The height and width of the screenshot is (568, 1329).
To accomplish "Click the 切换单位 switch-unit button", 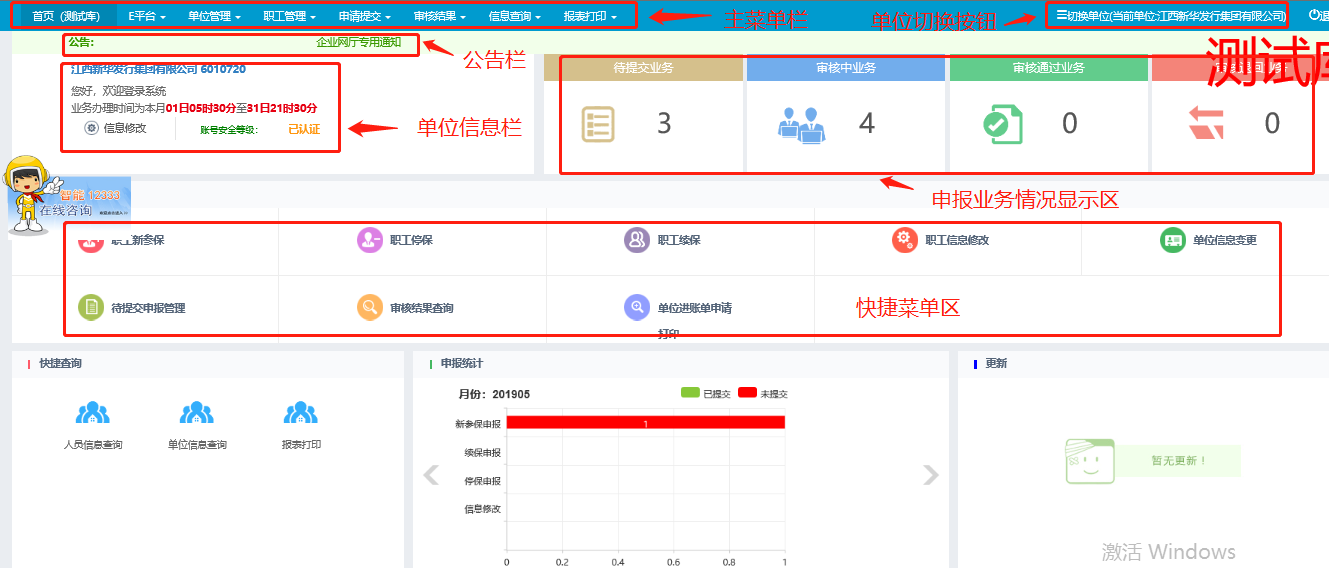I will click(x=1170, y=16).
